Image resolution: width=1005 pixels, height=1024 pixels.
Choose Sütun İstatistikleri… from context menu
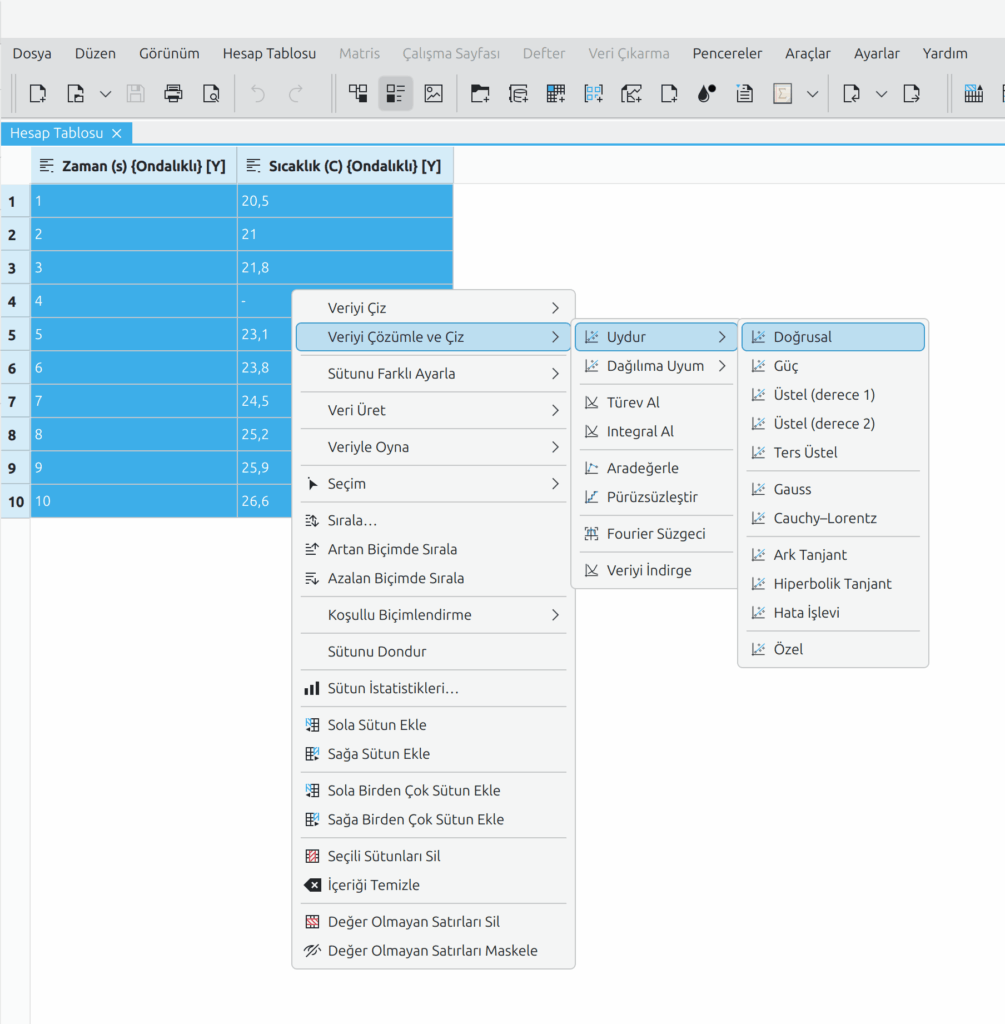point(434,688)
